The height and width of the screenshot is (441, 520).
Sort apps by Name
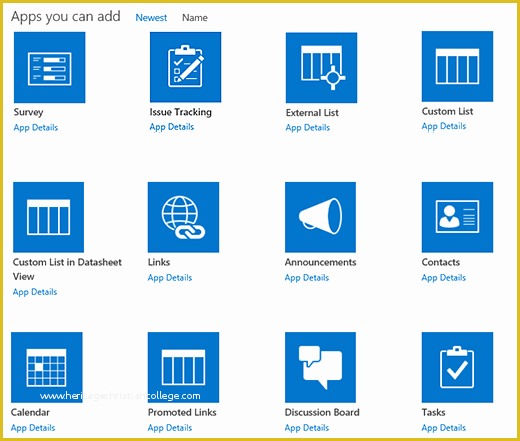pyautogui.click(x=195, y=18)
